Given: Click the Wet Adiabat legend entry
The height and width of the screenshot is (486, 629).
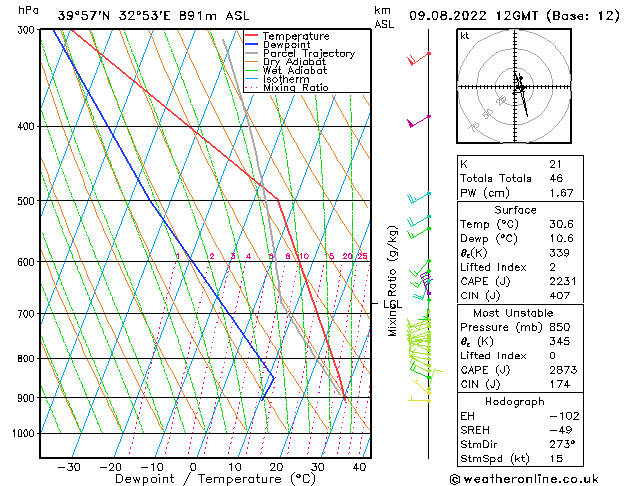Looking at the screenshot, I should (x=286, y=70).
